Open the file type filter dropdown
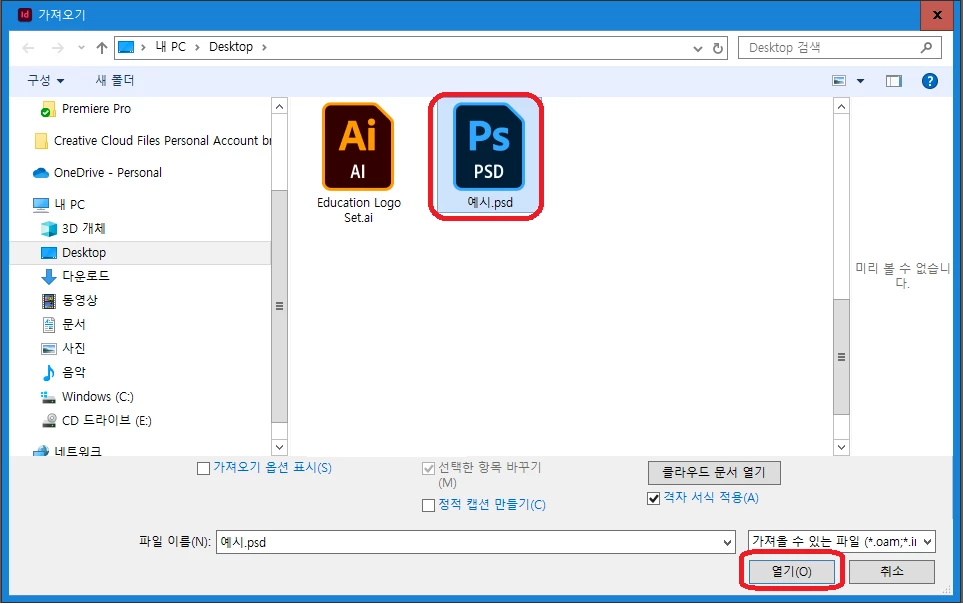The image size is (963, 604). click(x=841, y=541)
